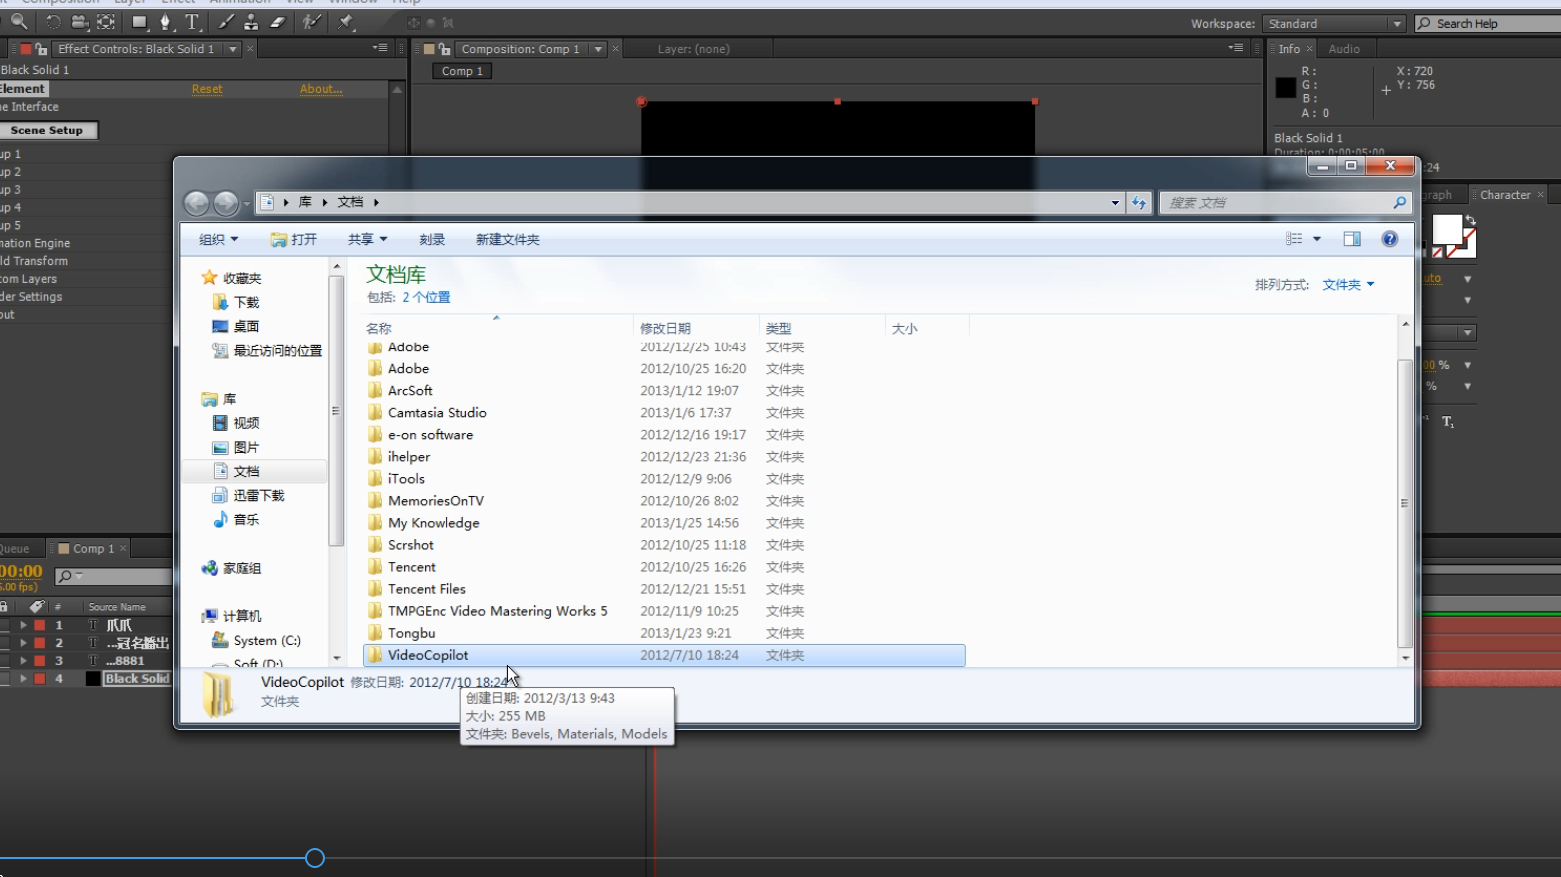Viewport: 1561px width, 877px height.
Task: Open the Effect Controls tab dropdown arrow
Action: pos(233,49)
